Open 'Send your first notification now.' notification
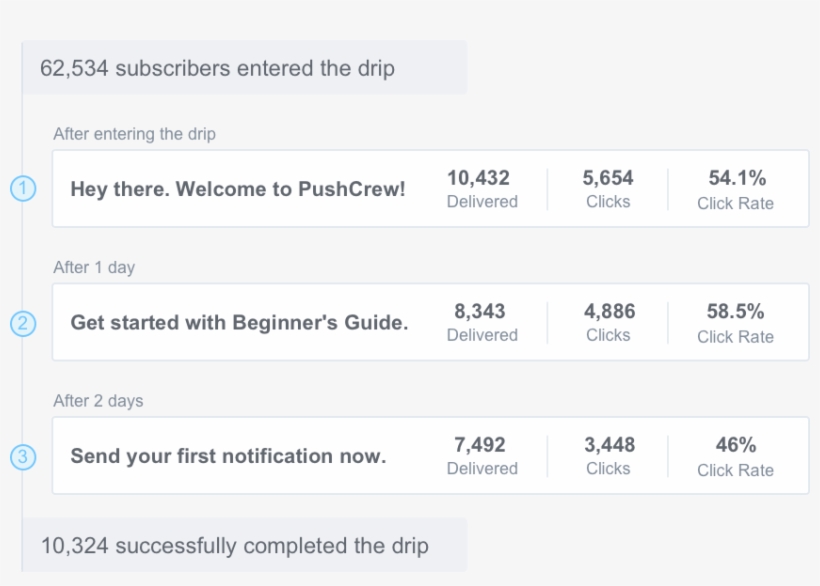 (228, 456)
